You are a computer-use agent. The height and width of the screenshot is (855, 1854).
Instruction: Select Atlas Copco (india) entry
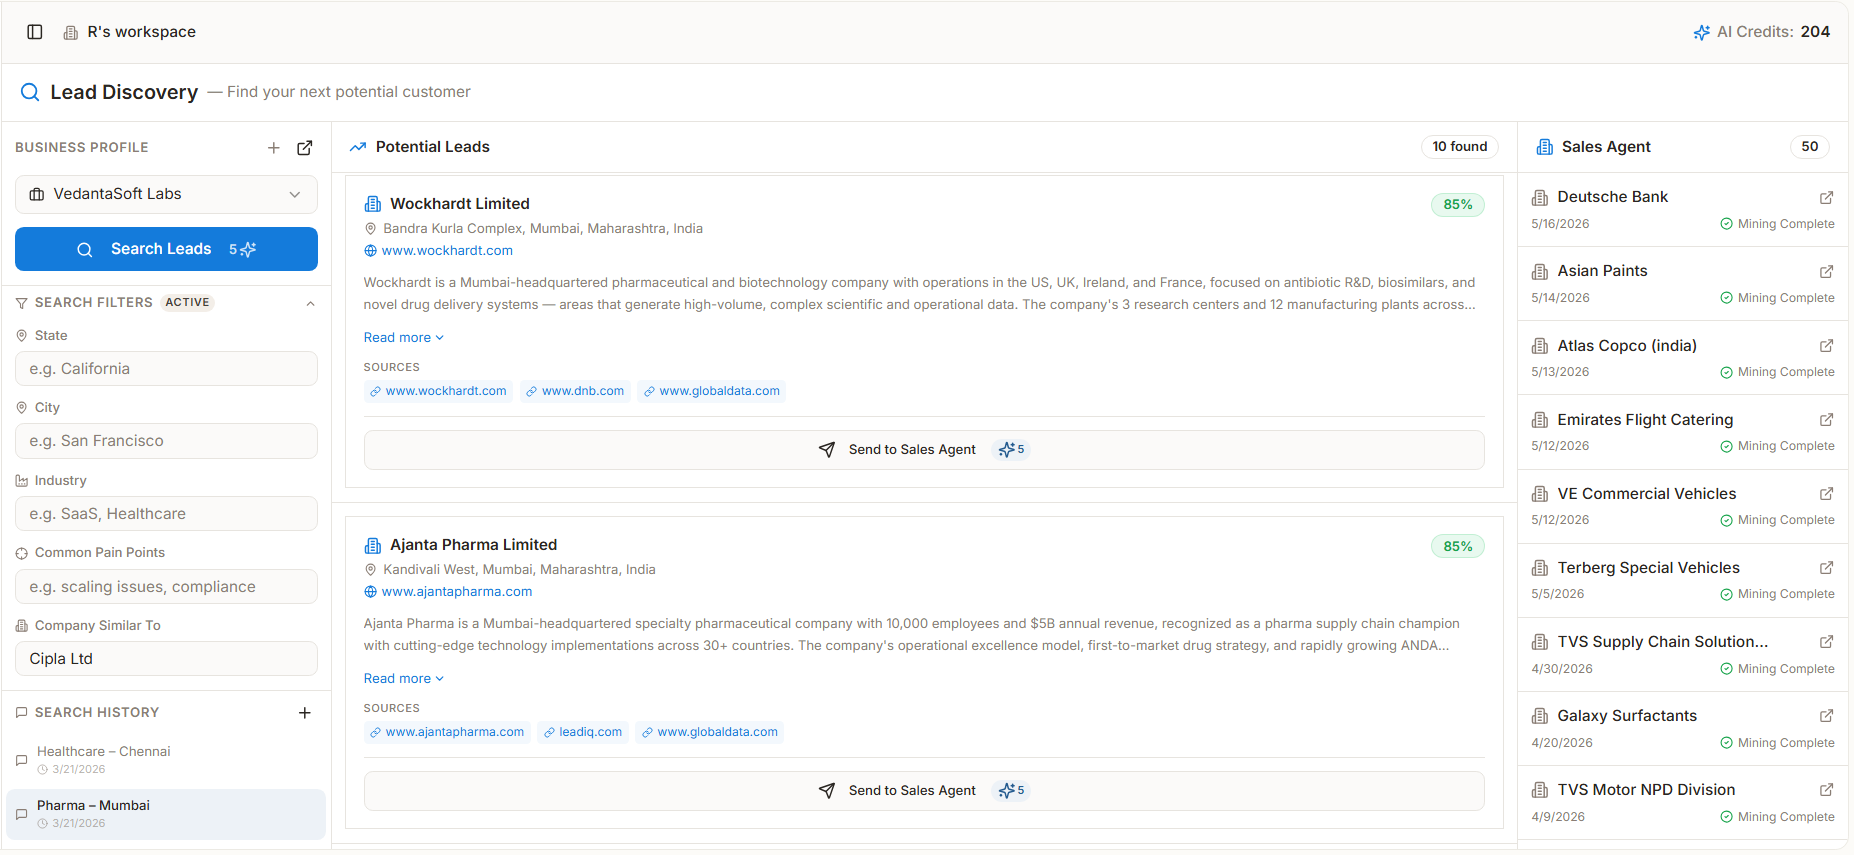click(1683, 358)
